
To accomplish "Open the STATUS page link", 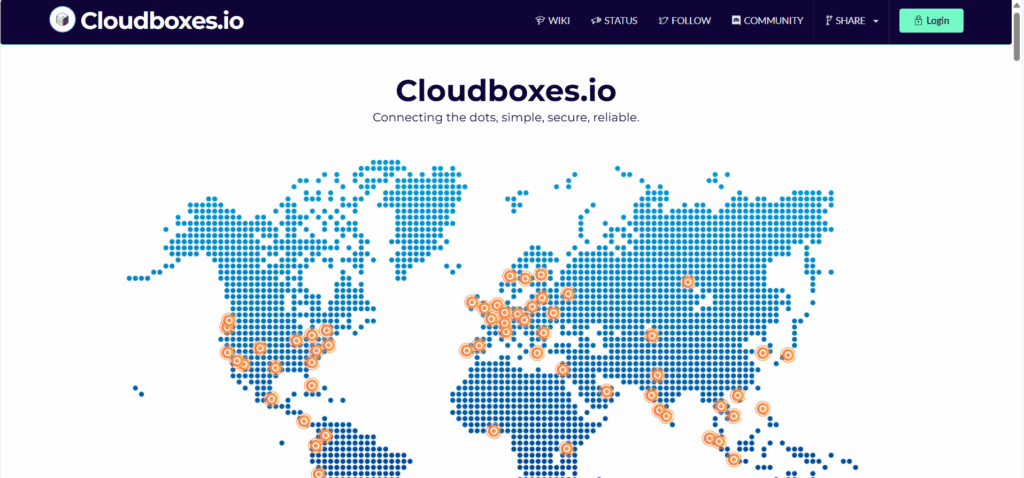I will pos(614,21).
